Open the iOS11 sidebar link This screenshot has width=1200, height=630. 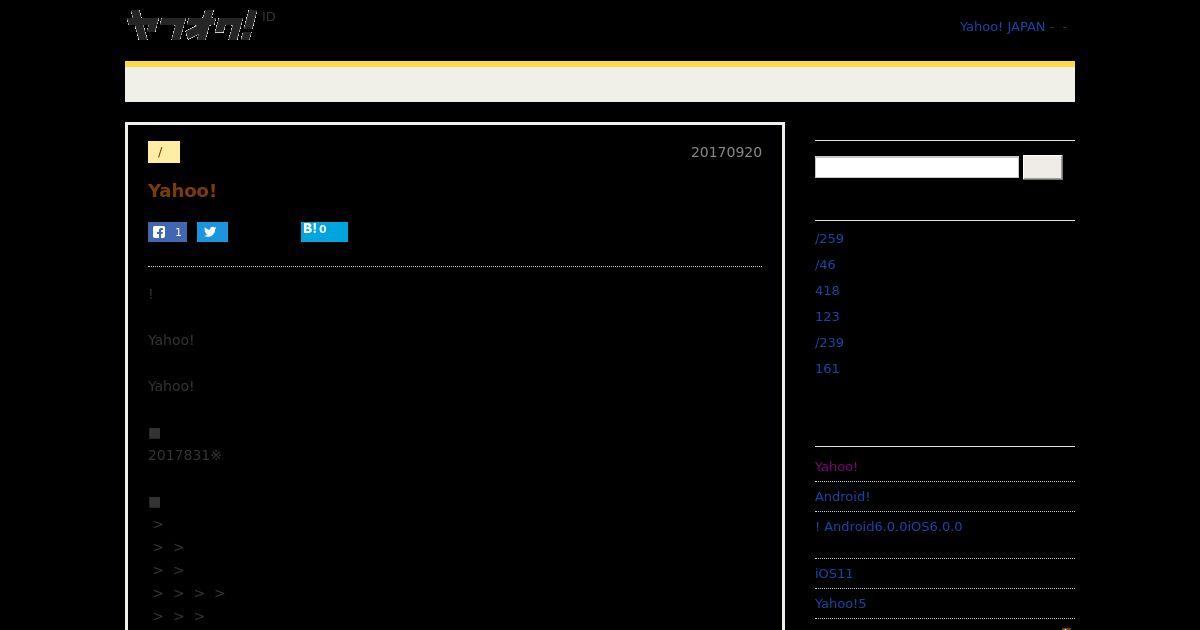834,574
